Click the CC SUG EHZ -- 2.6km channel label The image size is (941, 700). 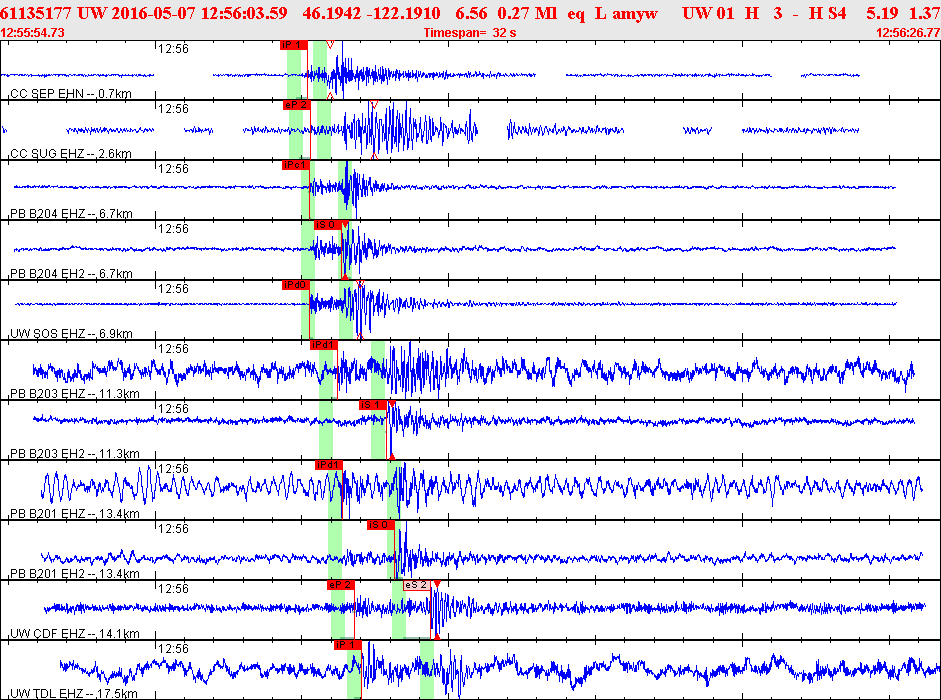pyautogui.click(x=71, y=154)
